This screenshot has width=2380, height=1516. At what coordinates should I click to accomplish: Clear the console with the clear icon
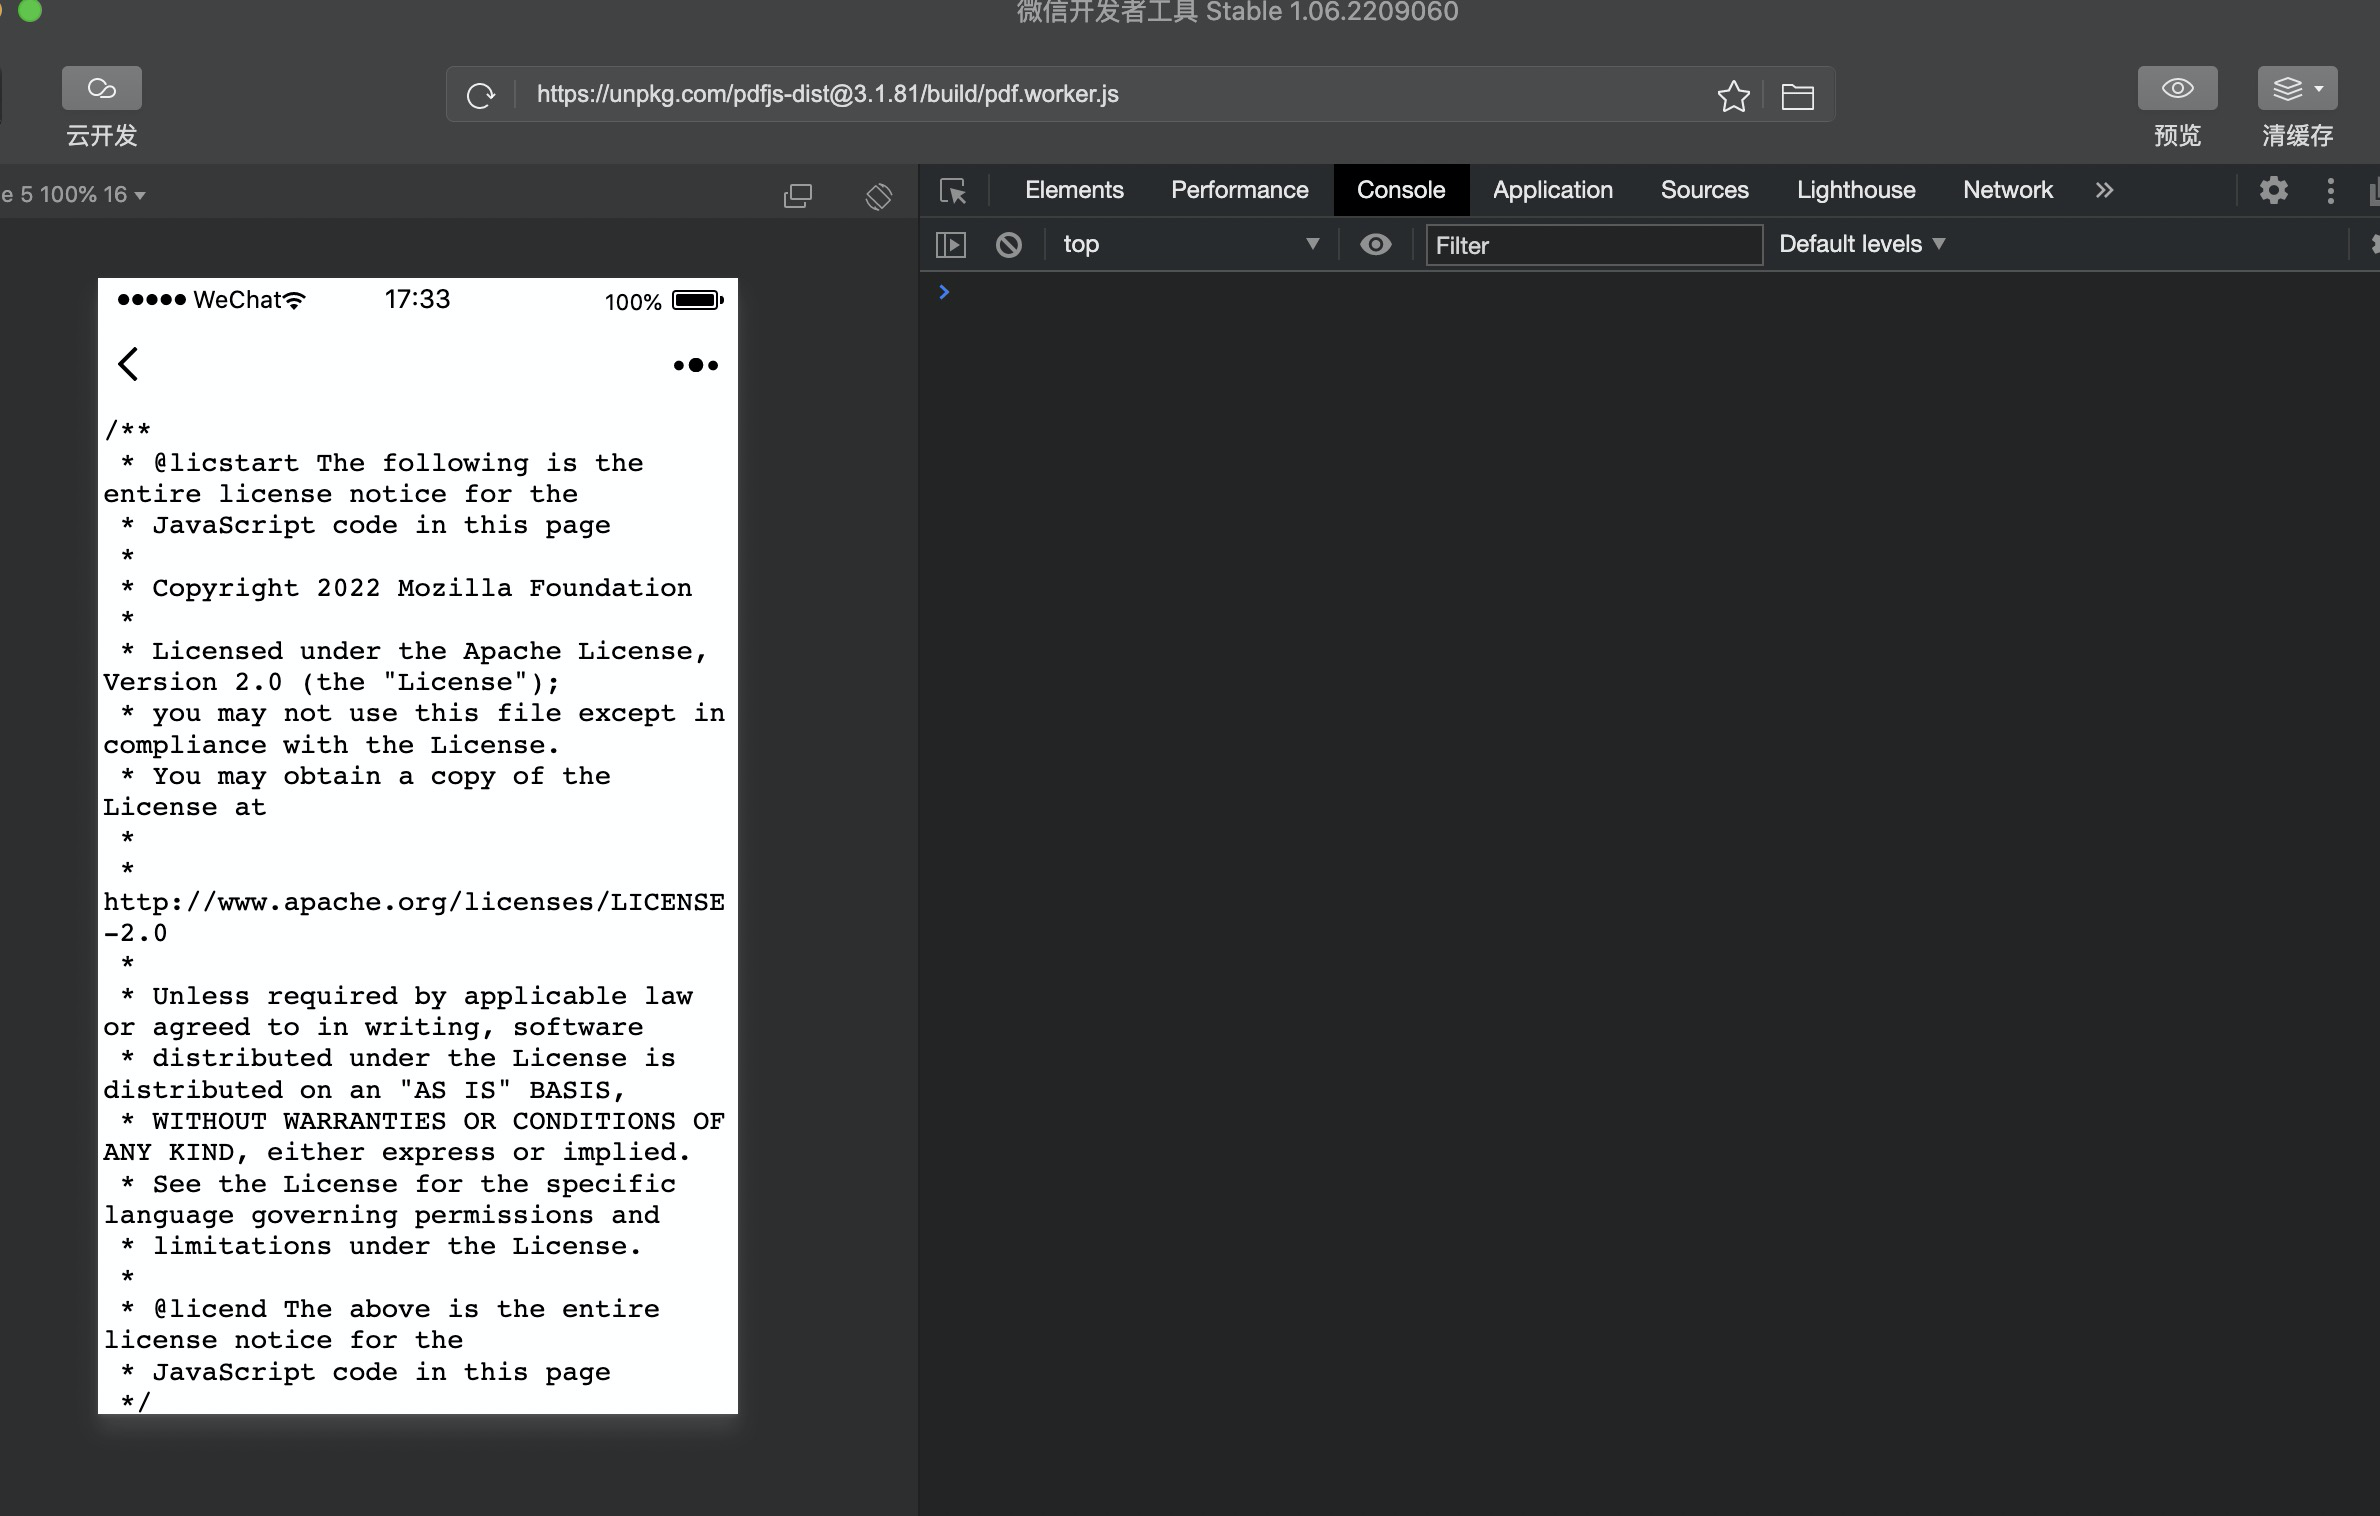(1008, 244)
